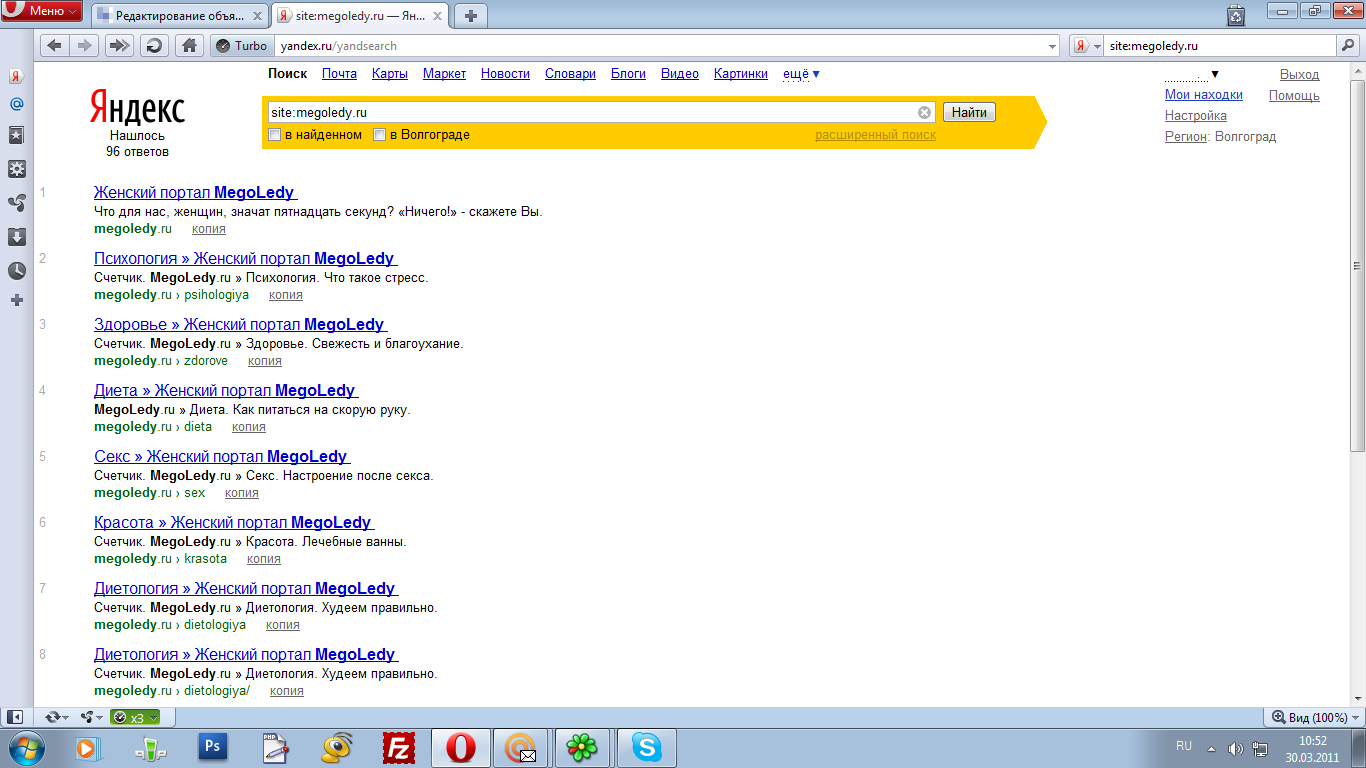Open the address bar history dropdown
Viewport: 1366px width, 768px height.
(x=1052, y=46)
